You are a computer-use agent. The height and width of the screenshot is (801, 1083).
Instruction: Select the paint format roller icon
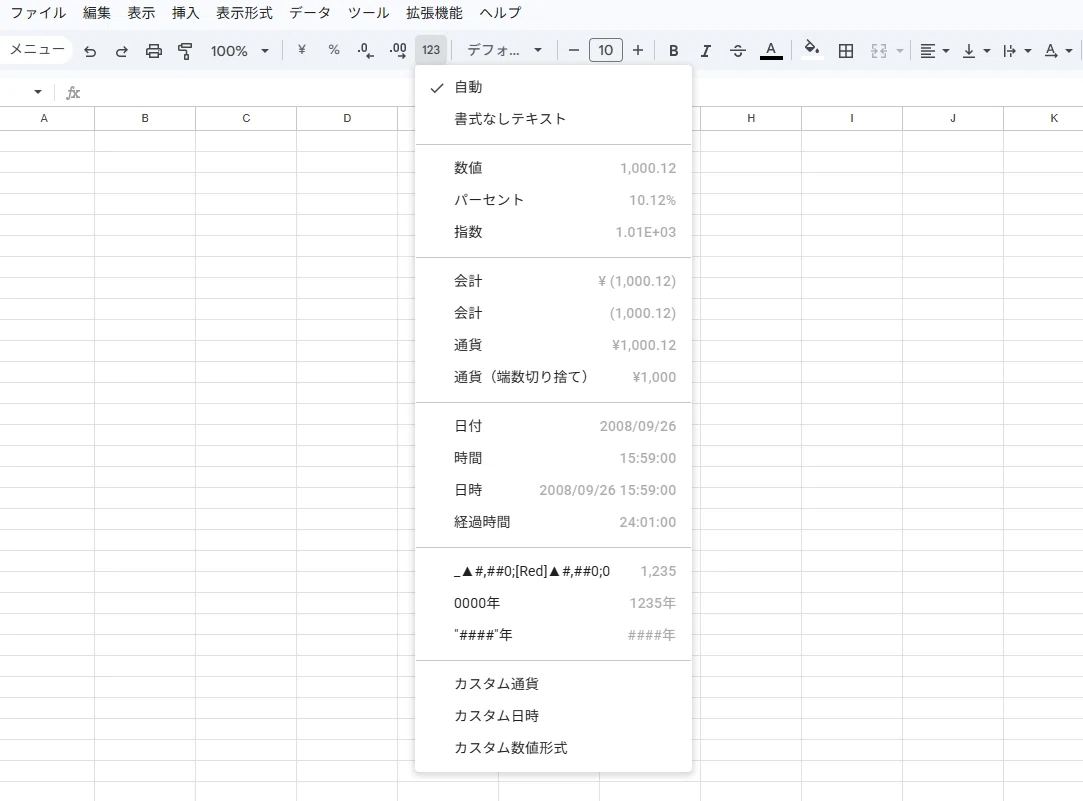tap(185, 50)
